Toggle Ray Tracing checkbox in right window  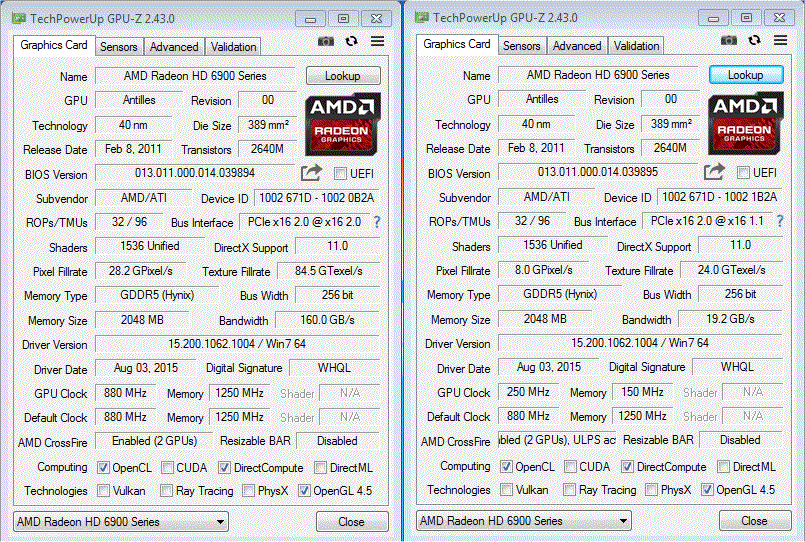(569, 490)
